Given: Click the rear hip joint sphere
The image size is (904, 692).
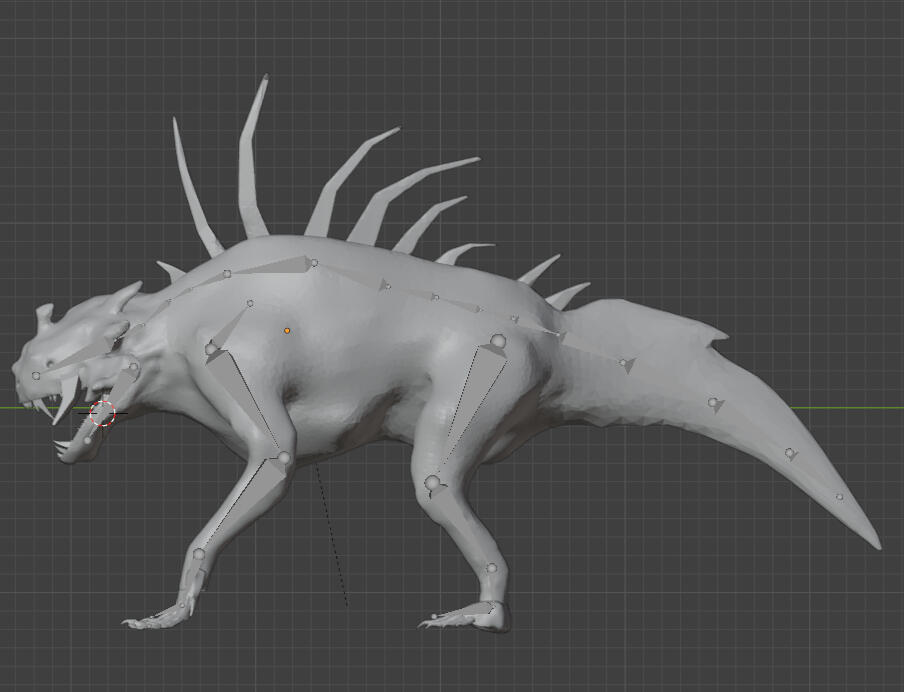Looking at the screenshot, I should [x=497, y=342].
